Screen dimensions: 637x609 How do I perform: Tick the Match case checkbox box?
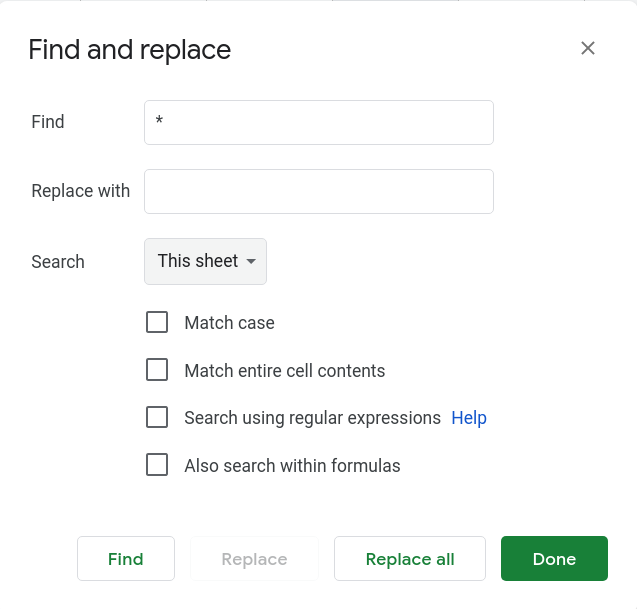(x=157, y=322)
